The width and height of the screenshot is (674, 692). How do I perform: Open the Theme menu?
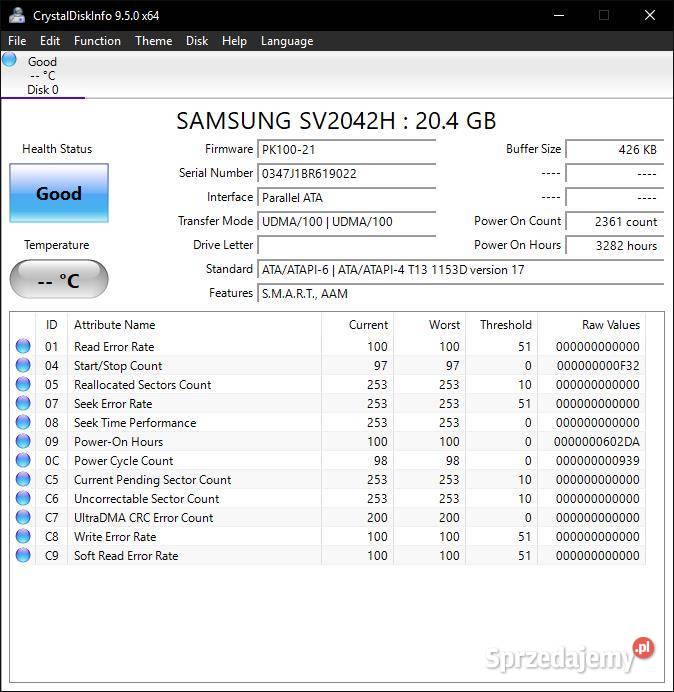point(154,41)
